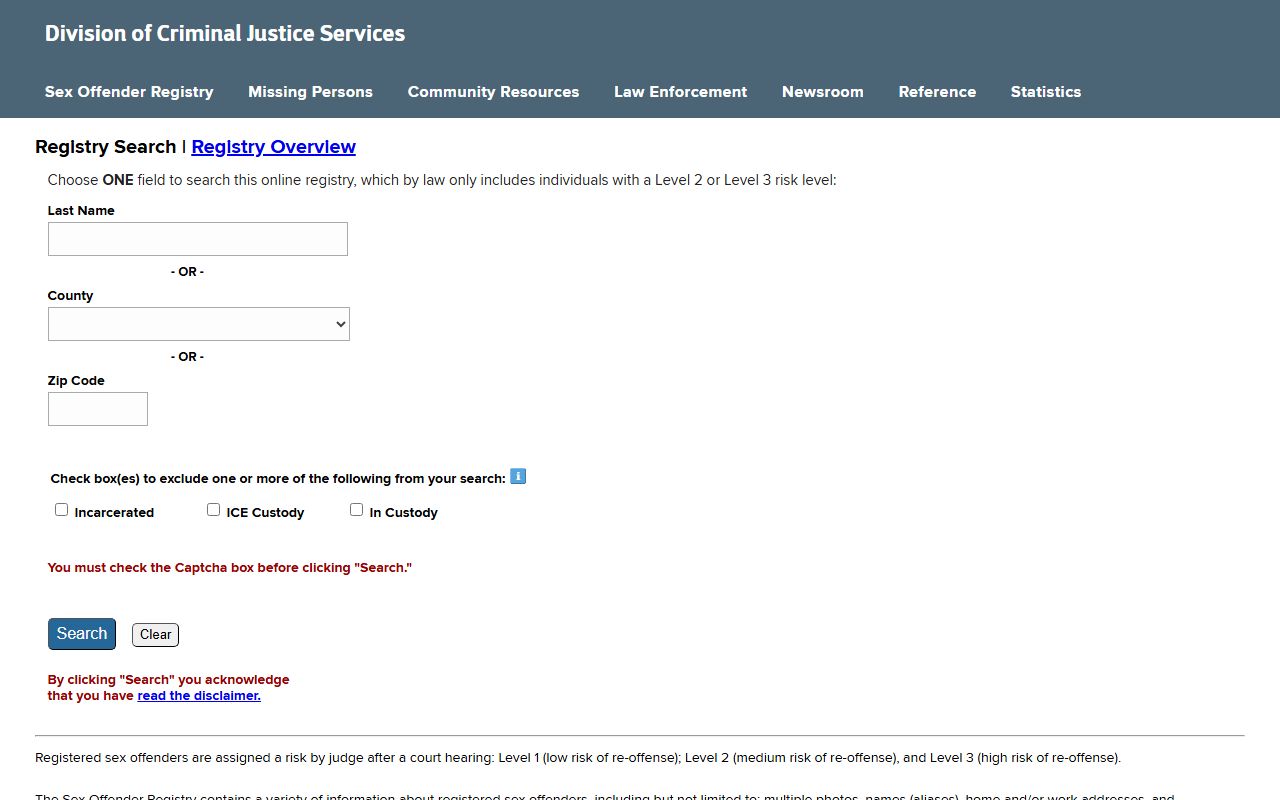The height and width of the screenshot is (800, 1280).
Task: View the Statistics menu
Action: click(x=1046, y=92)
